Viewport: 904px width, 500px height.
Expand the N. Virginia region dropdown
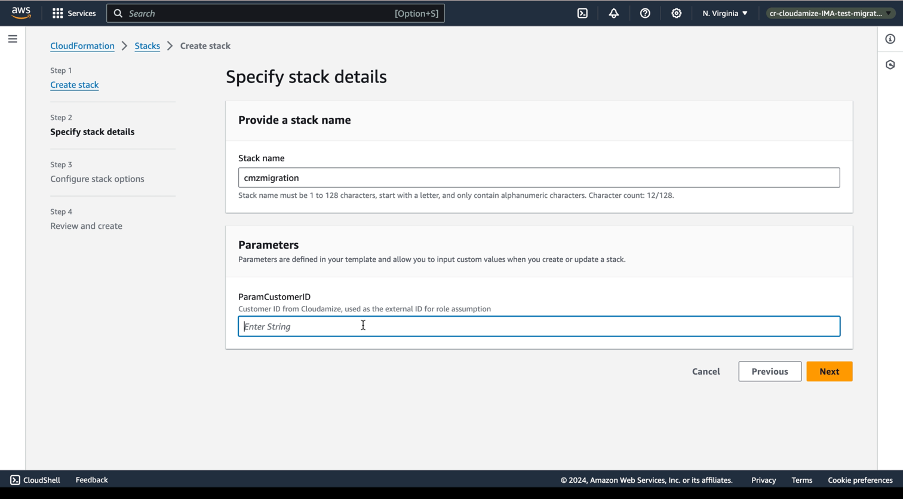point(725,13)
